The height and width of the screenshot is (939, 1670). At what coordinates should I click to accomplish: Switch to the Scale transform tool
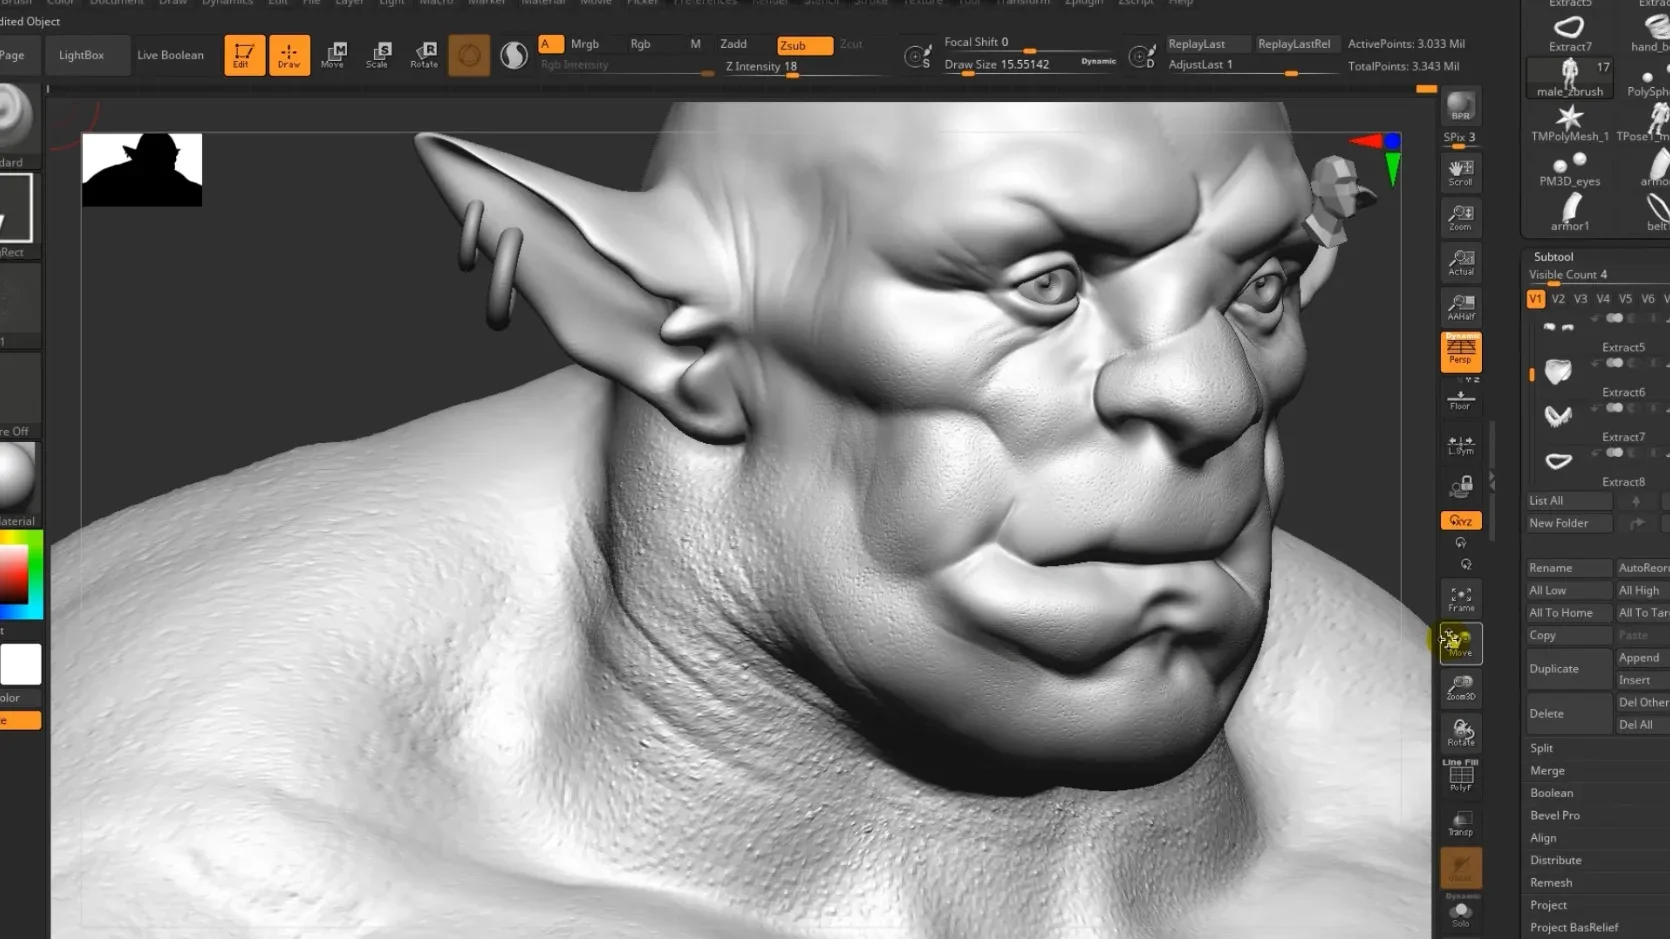click(378, 55)
